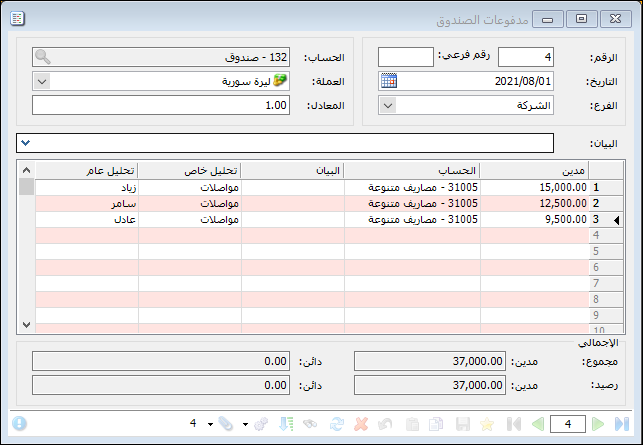Go to the first record arrow

pos(514,424)
